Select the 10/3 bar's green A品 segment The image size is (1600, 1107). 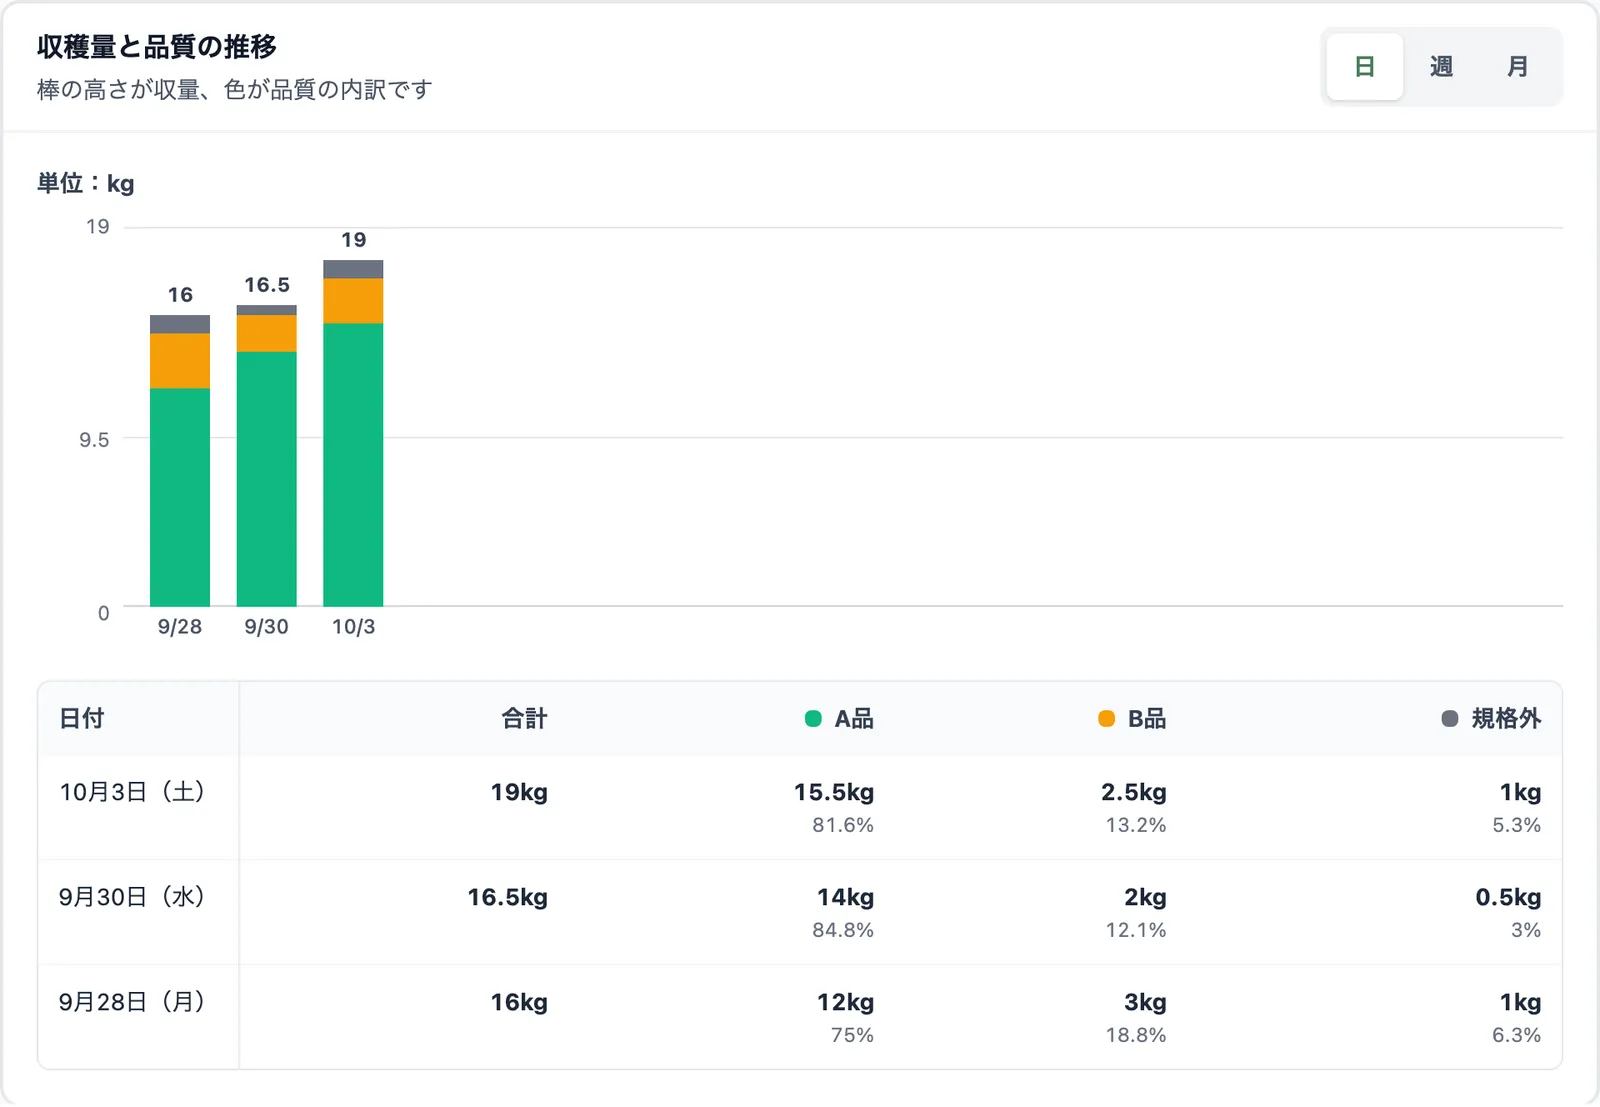(353, 465)
